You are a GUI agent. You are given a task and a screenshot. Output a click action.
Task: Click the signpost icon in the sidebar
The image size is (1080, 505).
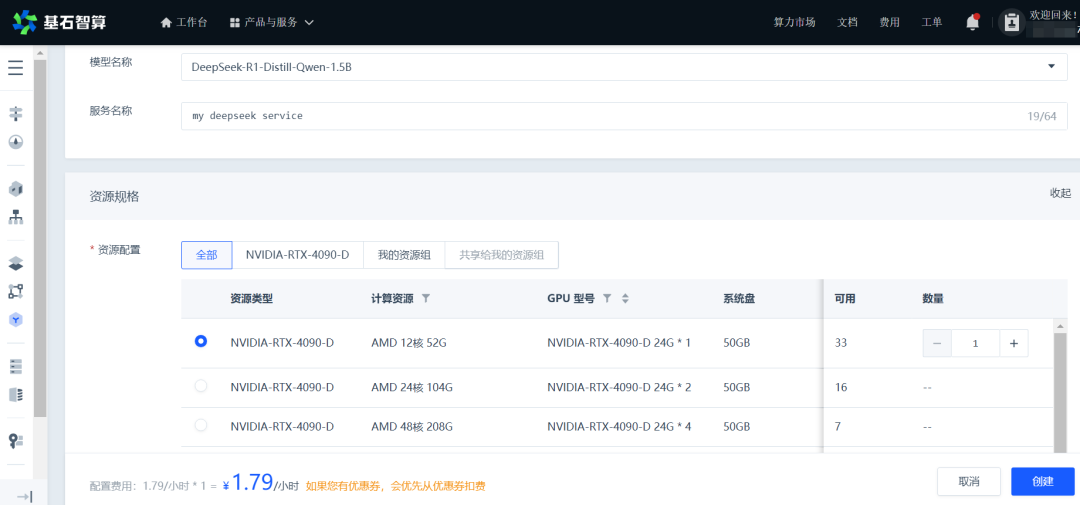coord(15,114)
